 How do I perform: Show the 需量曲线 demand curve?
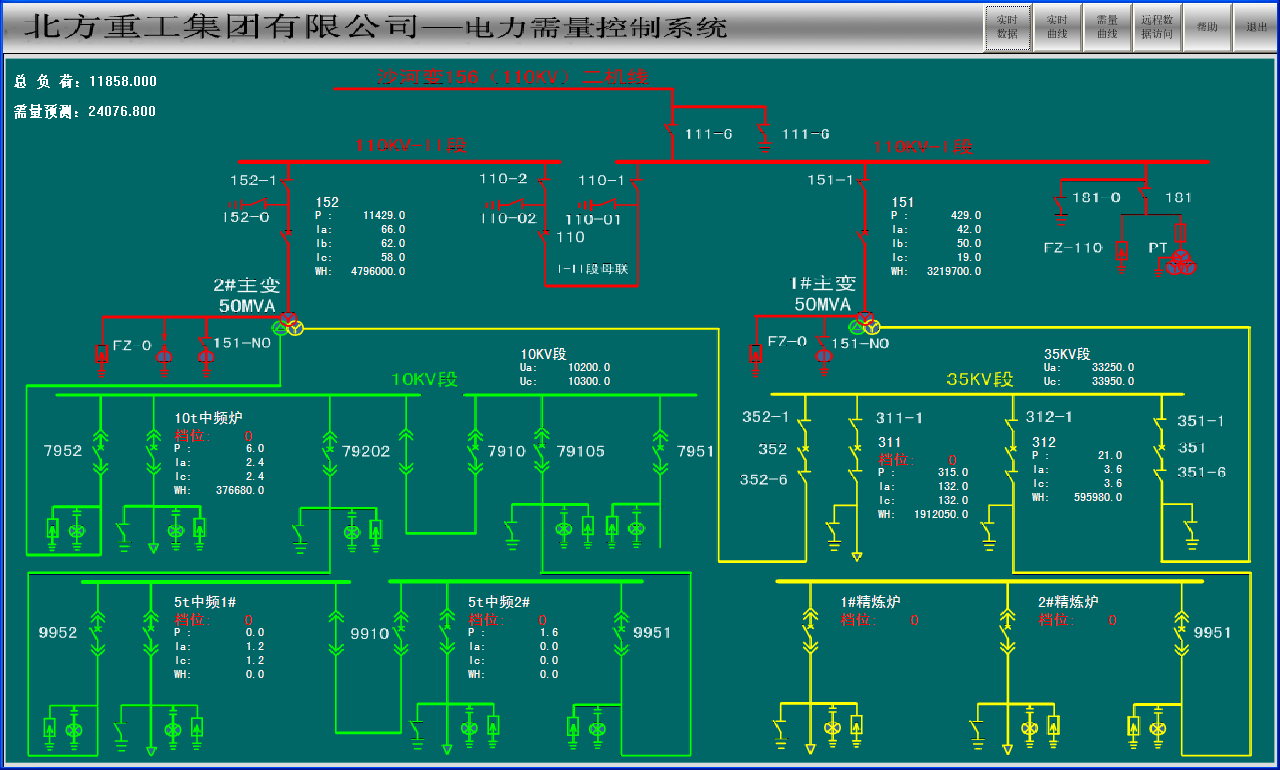tap(1107, 27)
